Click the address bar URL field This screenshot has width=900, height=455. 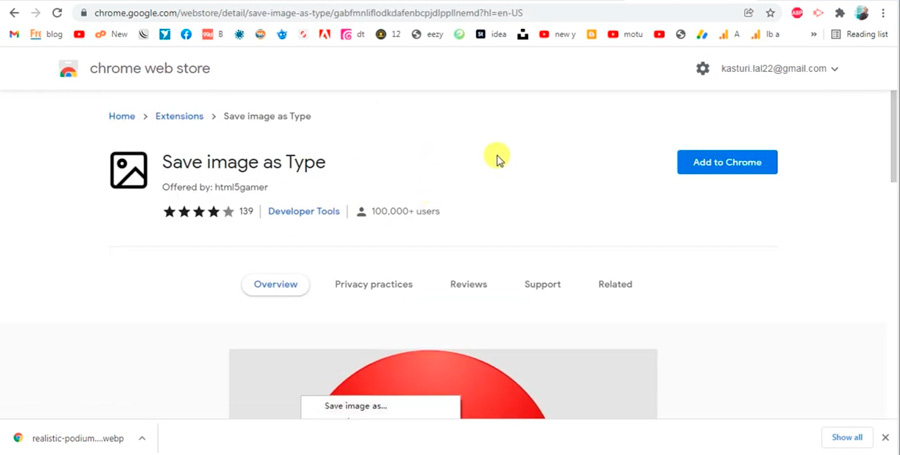click(400, 13)
